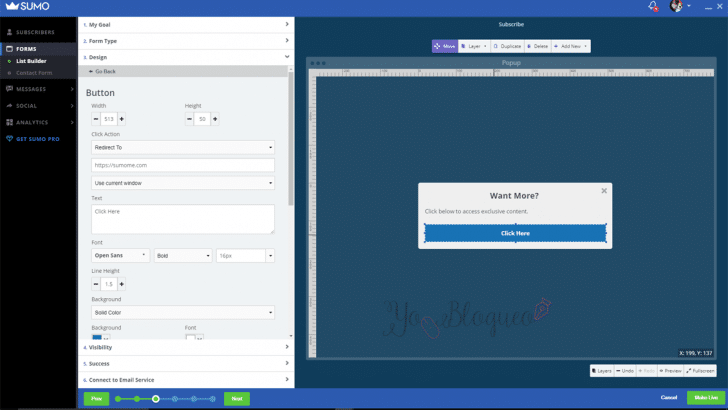This screenshot has width=728, height=410.
Task: Open the Layer toolbar dropdown
Action: 474,46
